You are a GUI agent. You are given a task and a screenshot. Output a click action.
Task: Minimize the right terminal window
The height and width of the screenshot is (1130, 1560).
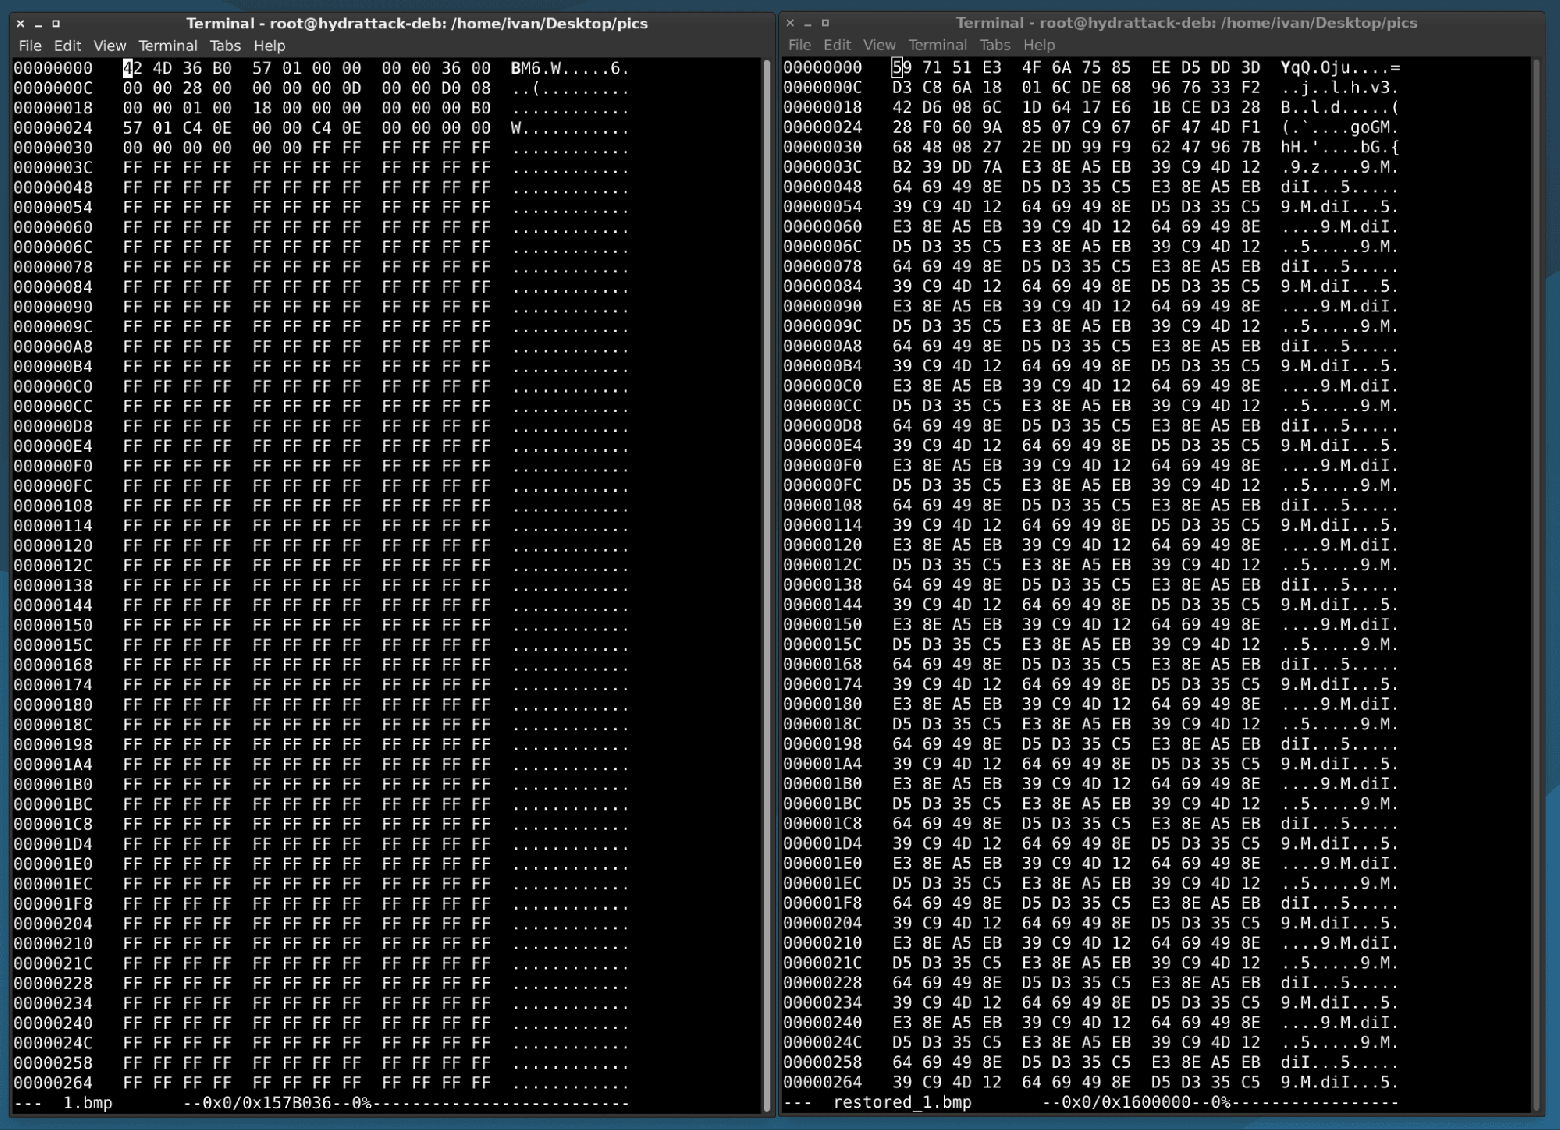pos(808,22)
